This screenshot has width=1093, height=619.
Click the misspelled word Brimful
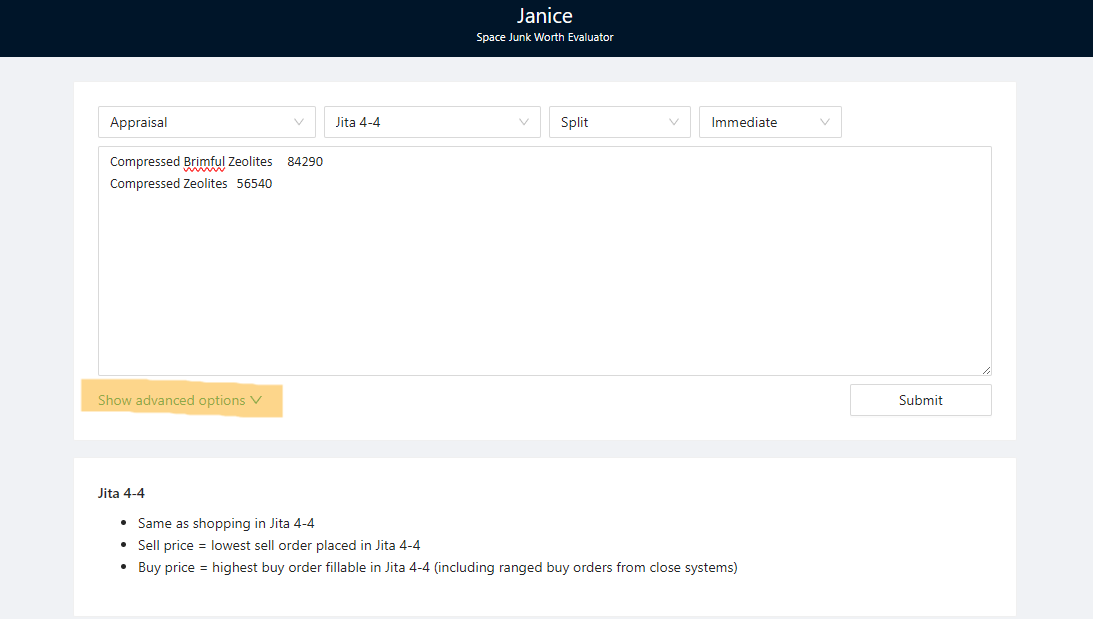(204, 161)
